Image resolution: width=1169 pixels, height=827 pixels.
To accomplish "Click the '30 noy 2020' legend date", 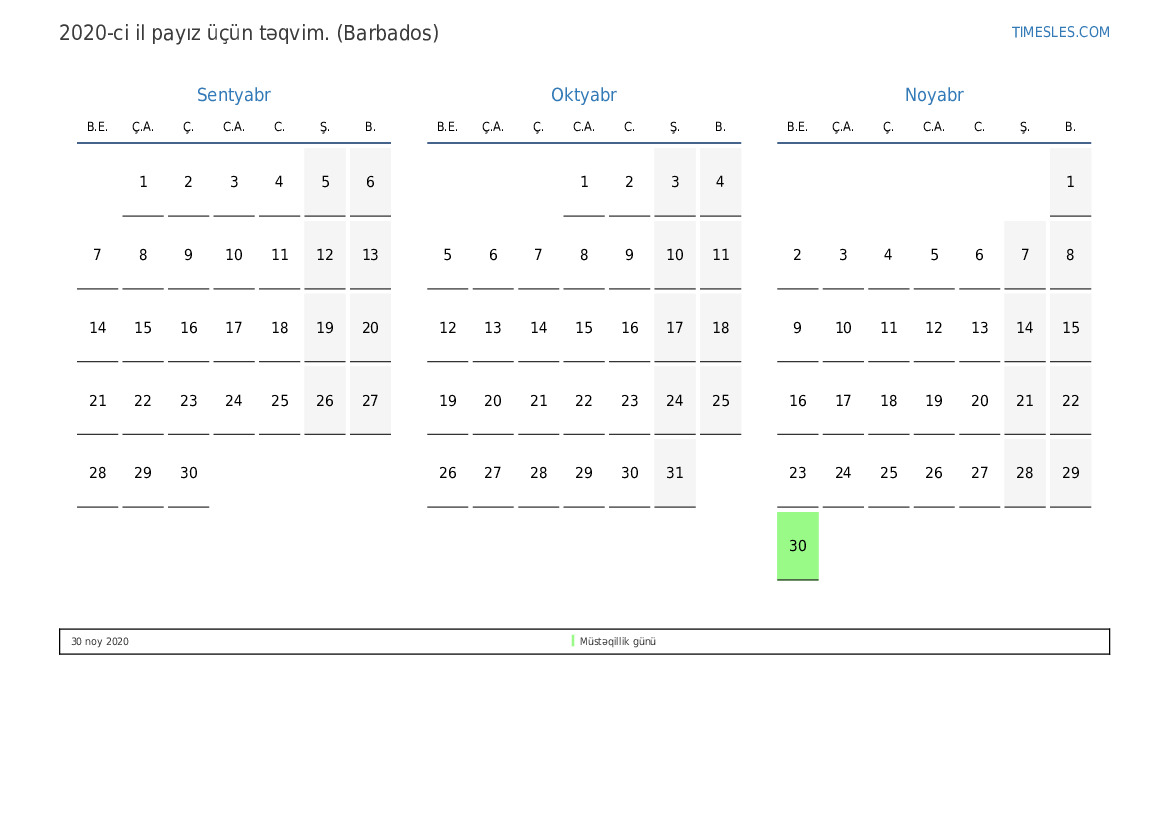I will coord(100,642).
